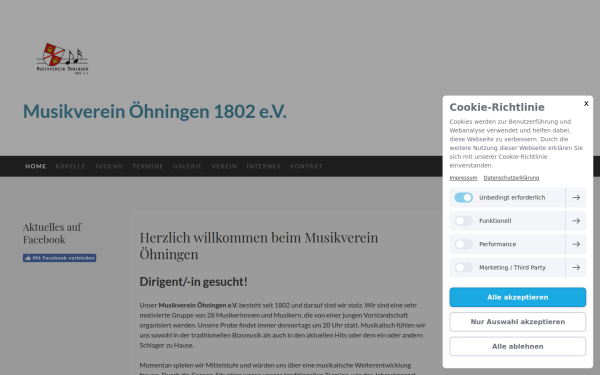Open the HOME navigation item
The height and width of the screenshot is (375, 600).
36,166
